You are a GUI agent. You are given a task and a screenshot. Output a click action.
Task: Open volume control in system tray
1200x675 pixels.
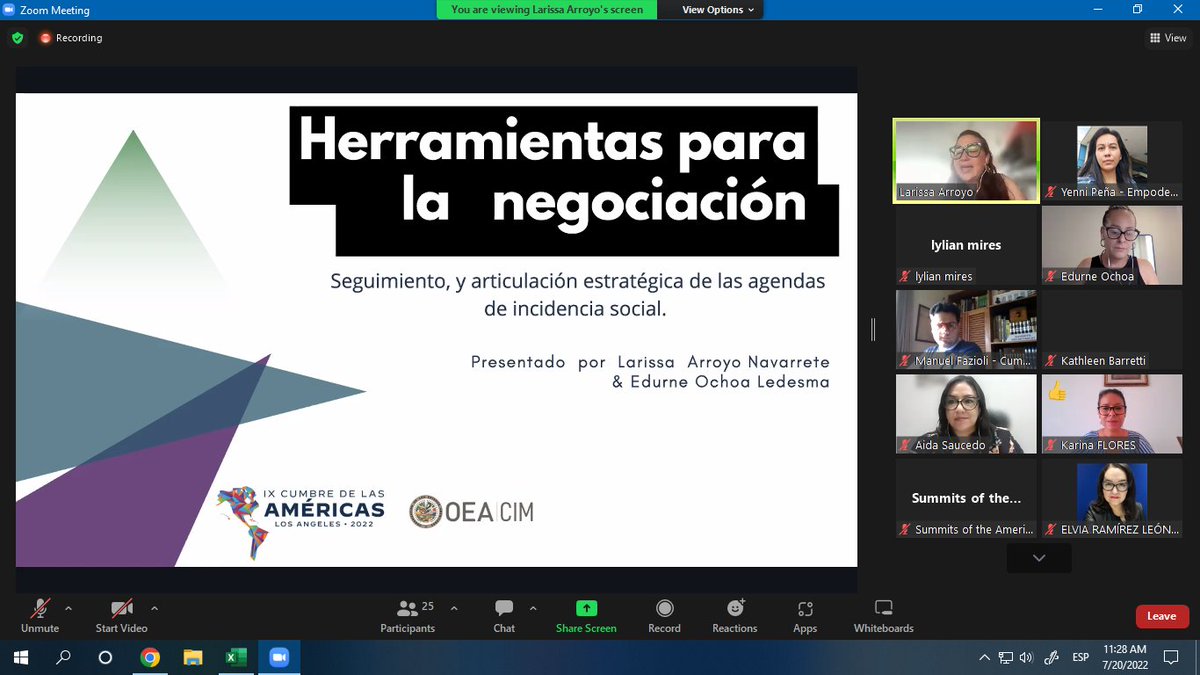click(1026, 657)
